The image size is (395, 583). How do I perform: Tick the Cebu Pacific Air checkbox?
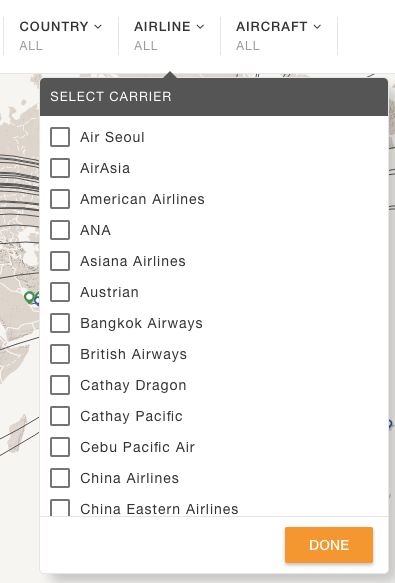[60, 447]
